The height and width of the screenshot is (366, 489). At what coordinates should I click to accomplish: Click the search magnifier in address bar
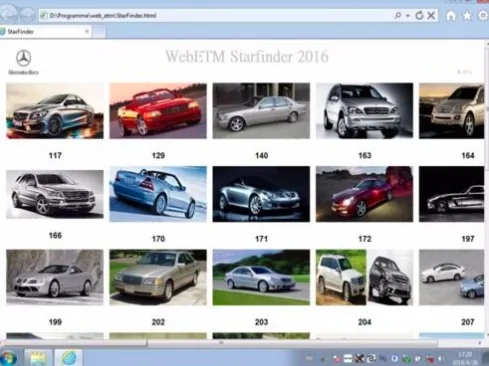pos(398,15)
